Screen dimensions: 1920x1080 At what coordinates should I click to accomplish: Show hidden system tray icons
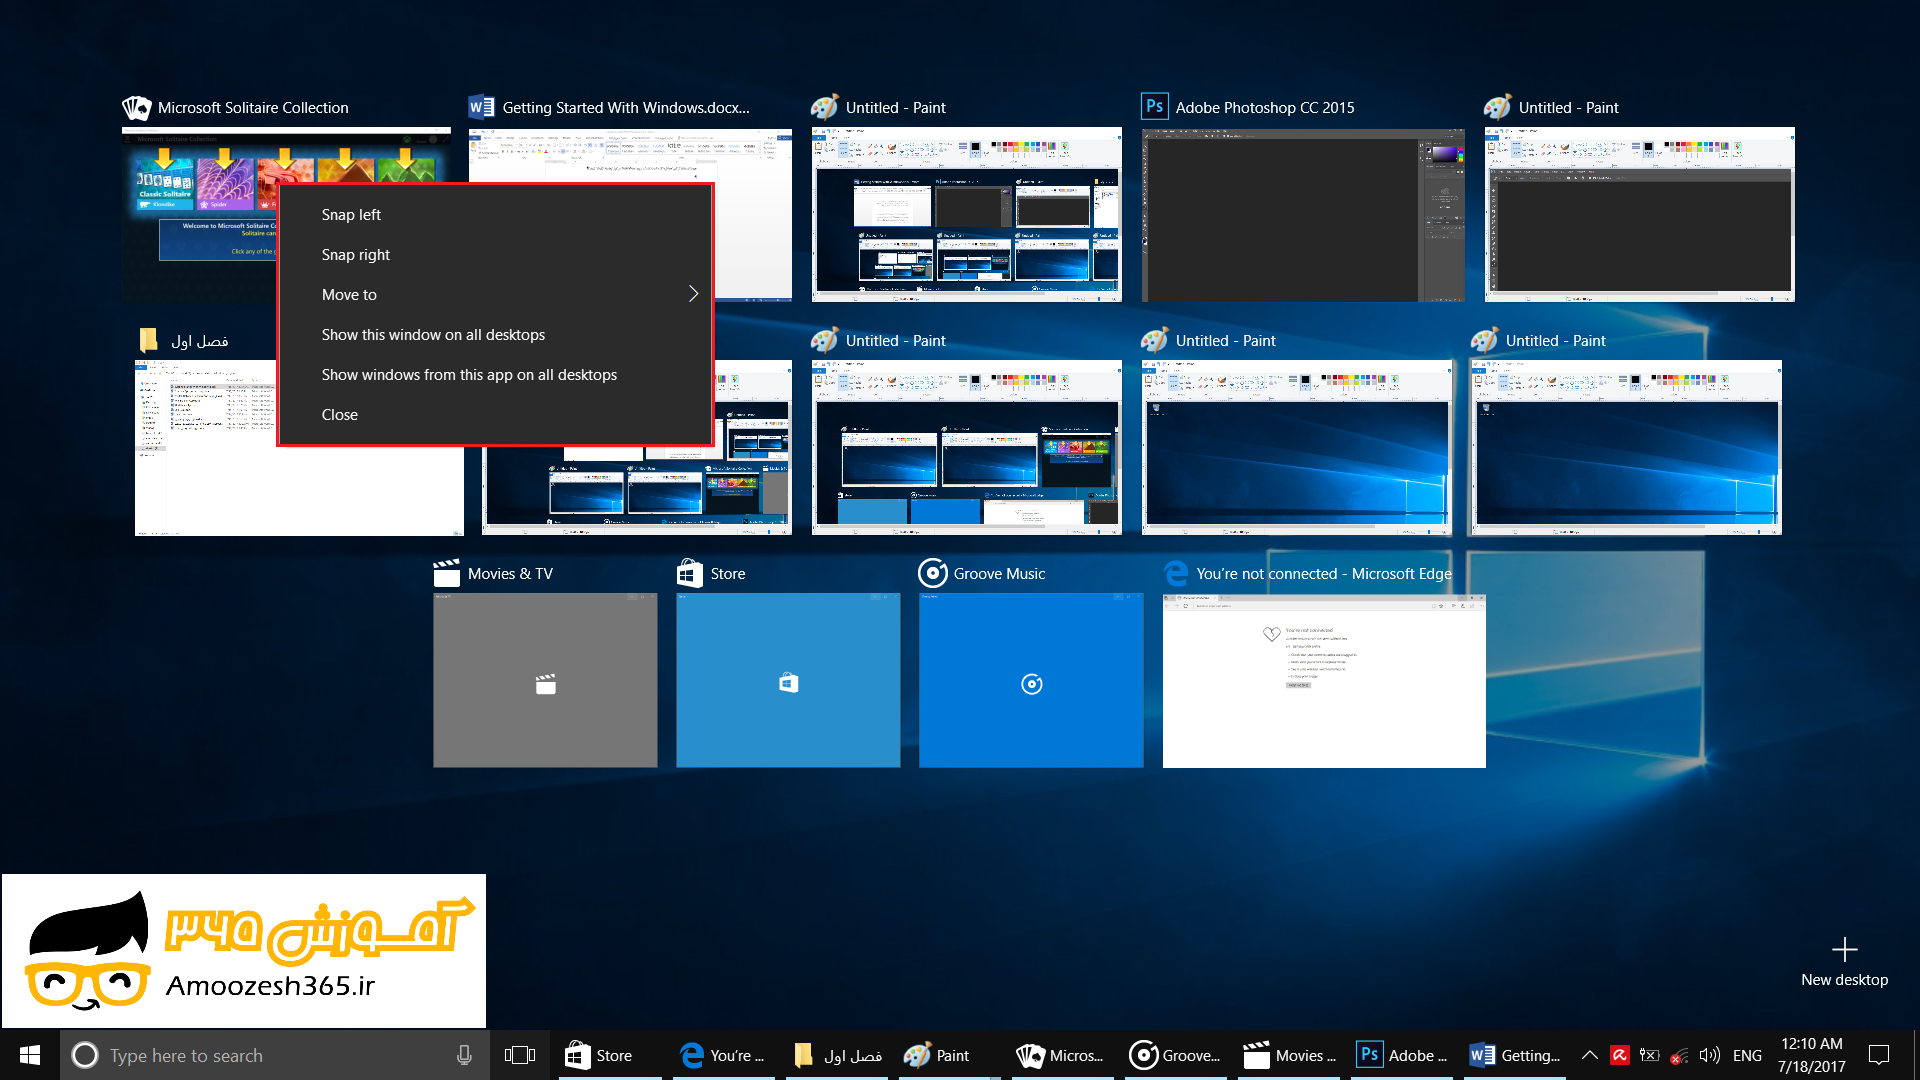click(1589, 1055)
